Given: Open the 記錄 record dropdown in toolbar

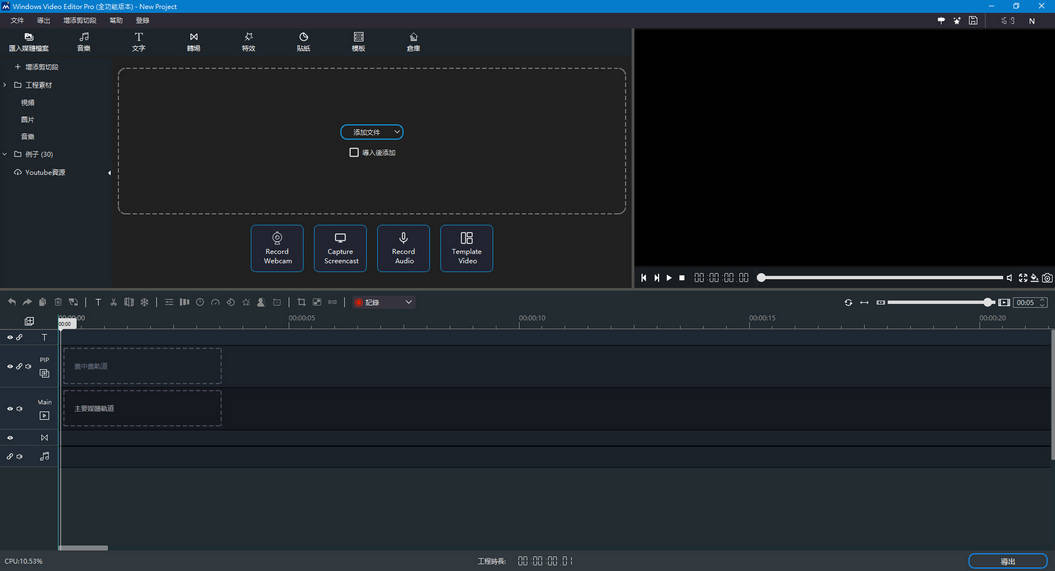Looking at the screenshot, I should point(383,302).
